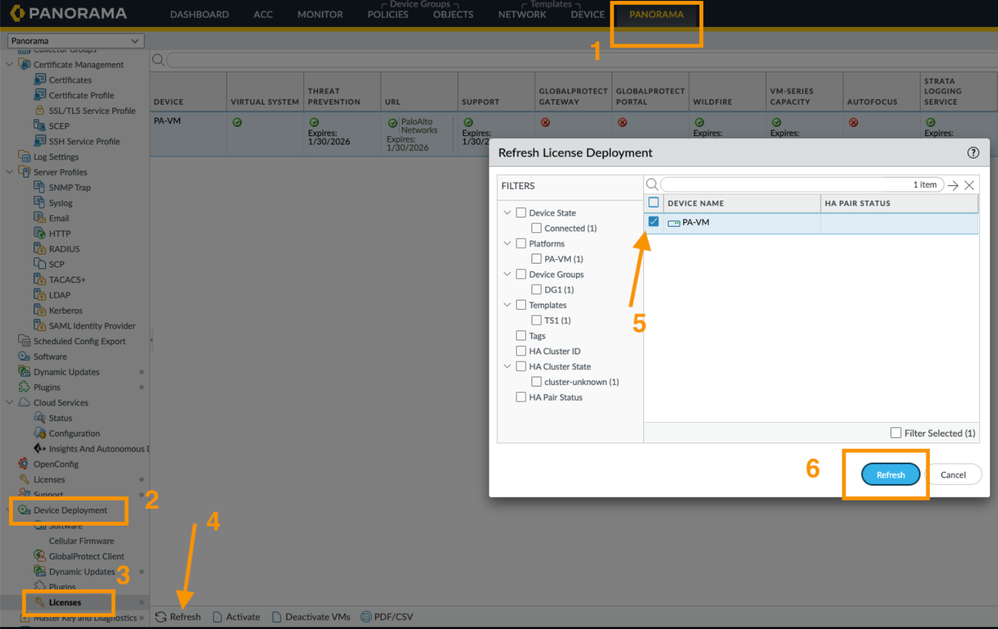Click the search arrow icon in dialog
The width and height of the screenshot is (998, 629).
coord(953,185)
